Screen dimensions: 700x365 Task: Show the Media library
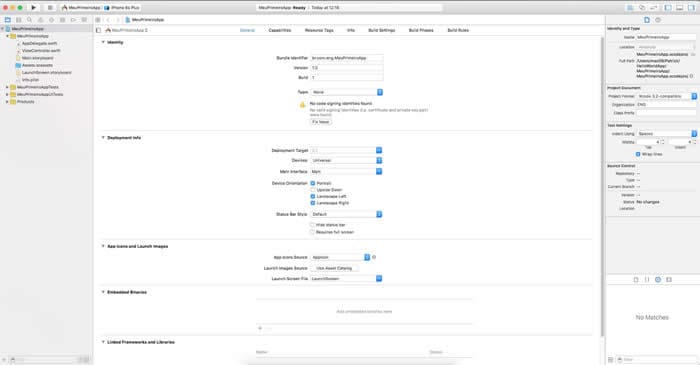coord(669,280)
